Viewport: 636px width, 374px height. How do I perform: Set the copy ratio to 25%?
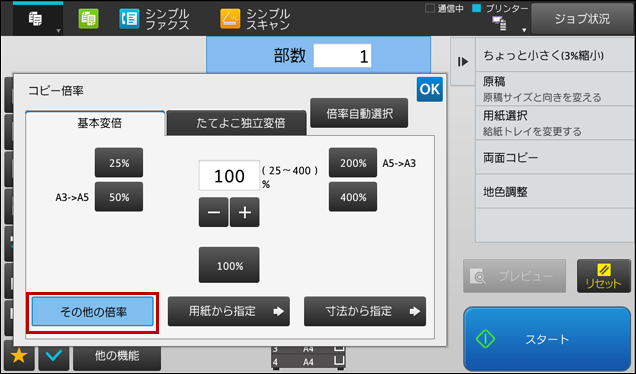pyautogui.click(x=119, y=163)
